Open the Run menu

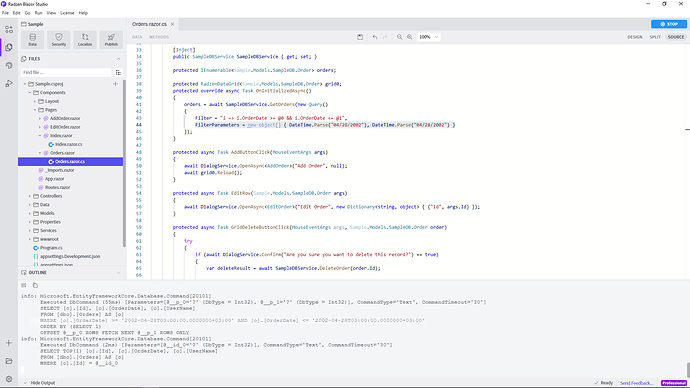39,13
